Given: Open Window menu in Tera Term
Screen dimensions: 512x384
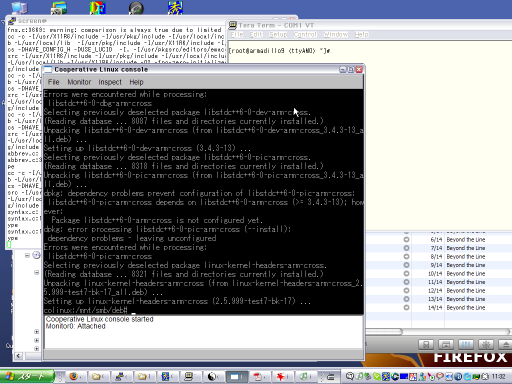Looking at the screenshot, I should (x=336, y=34).
